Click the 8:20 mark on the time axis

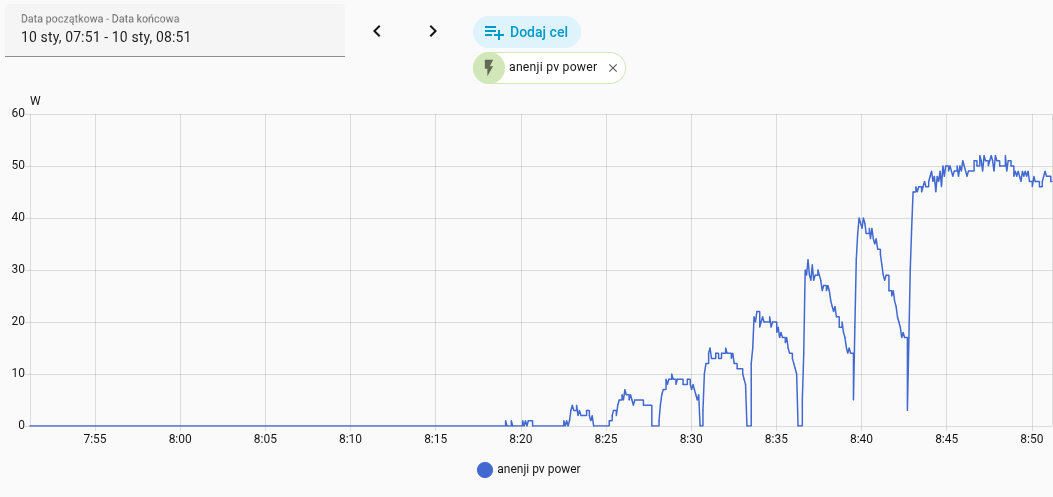(x=520, y=439)
